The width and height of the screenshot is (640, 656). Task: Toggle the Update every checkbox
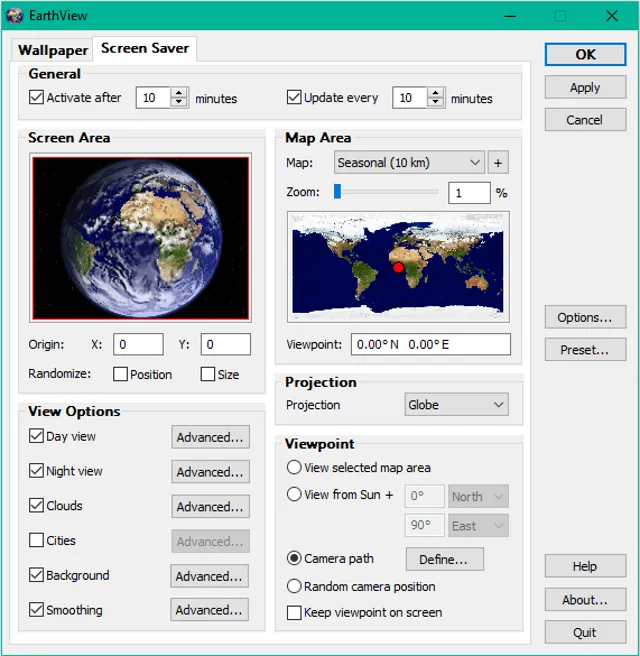tap(294, 97)
